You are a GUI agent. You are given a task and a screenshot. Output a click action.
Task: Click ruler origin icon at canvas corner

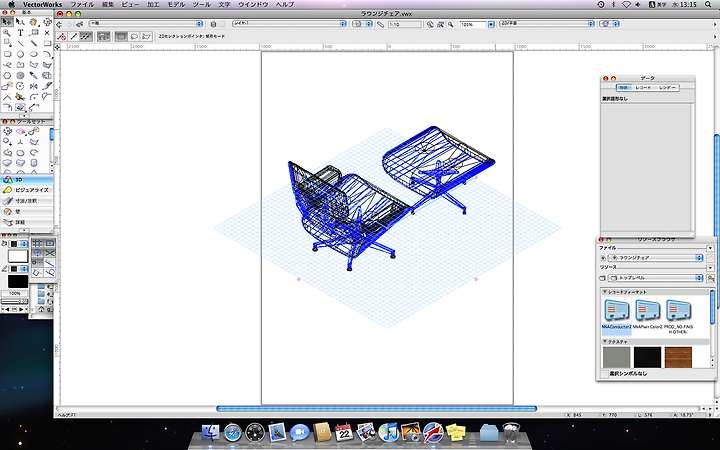pos(57,47)
